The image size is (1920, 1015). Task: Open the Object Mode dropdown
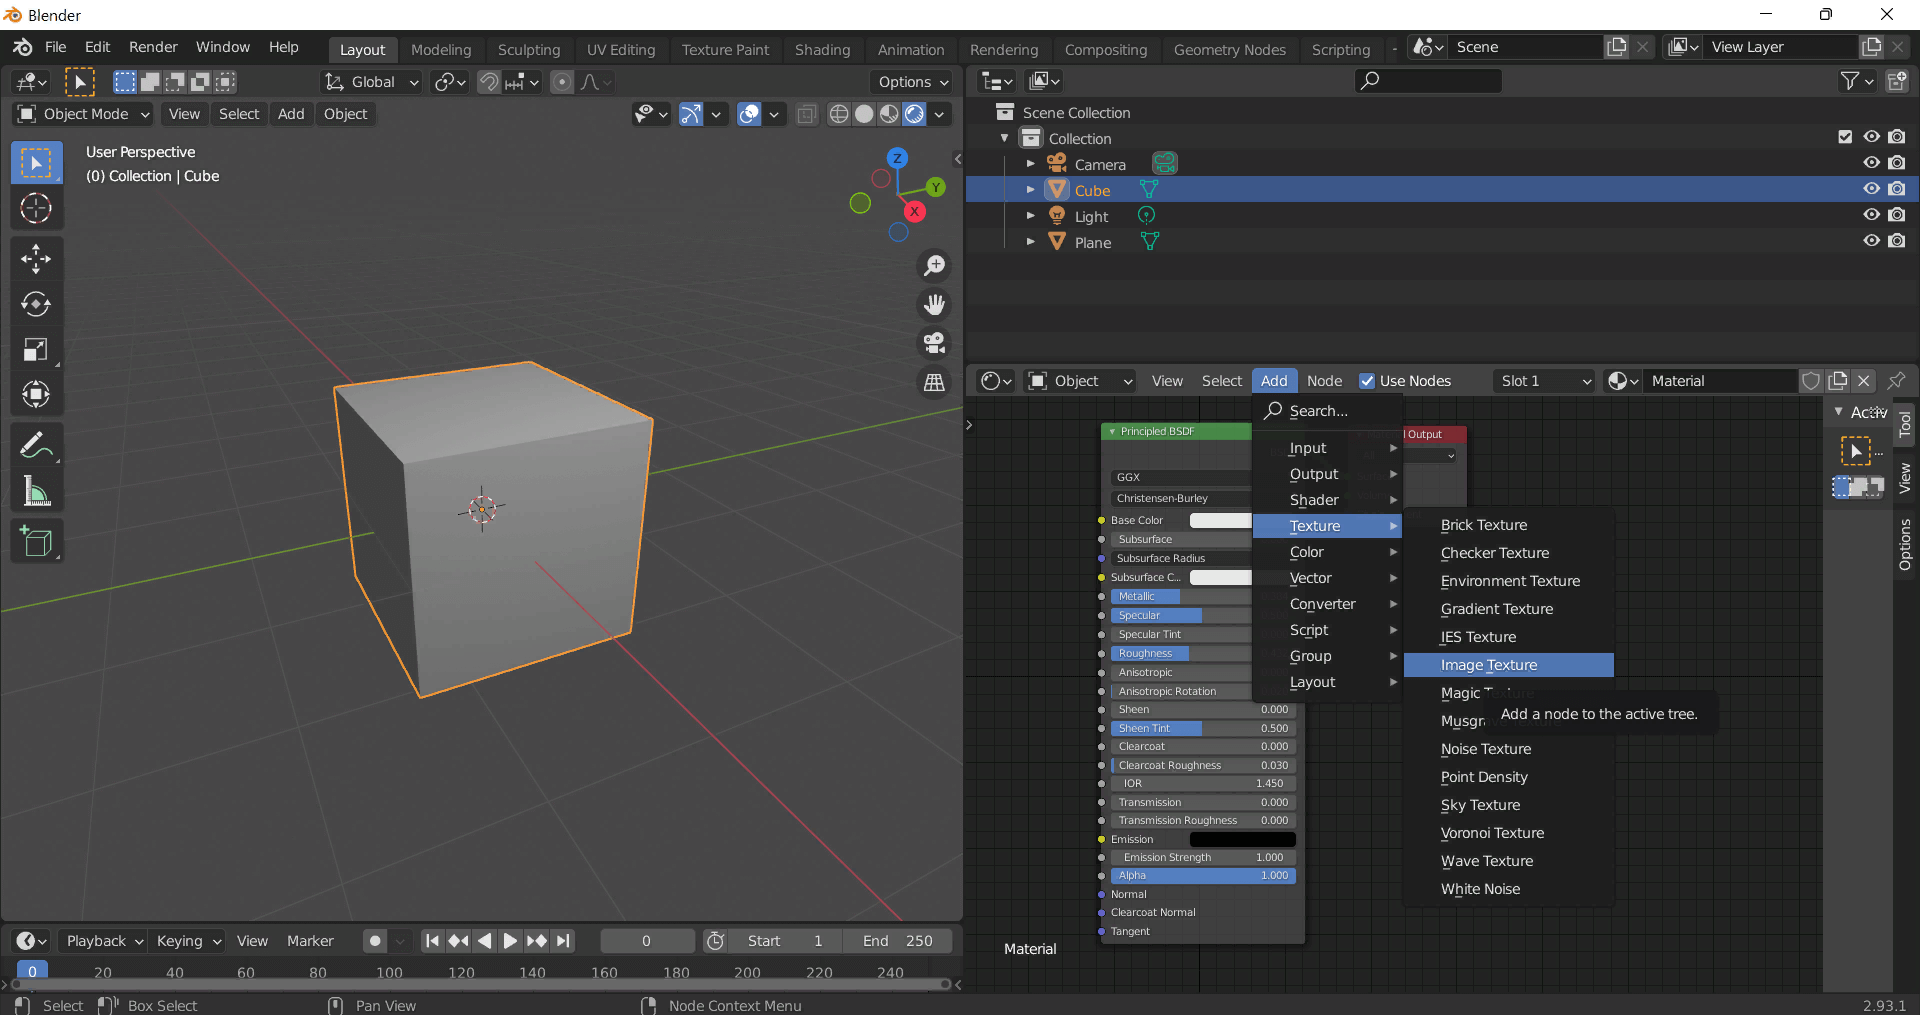[84, 114]
